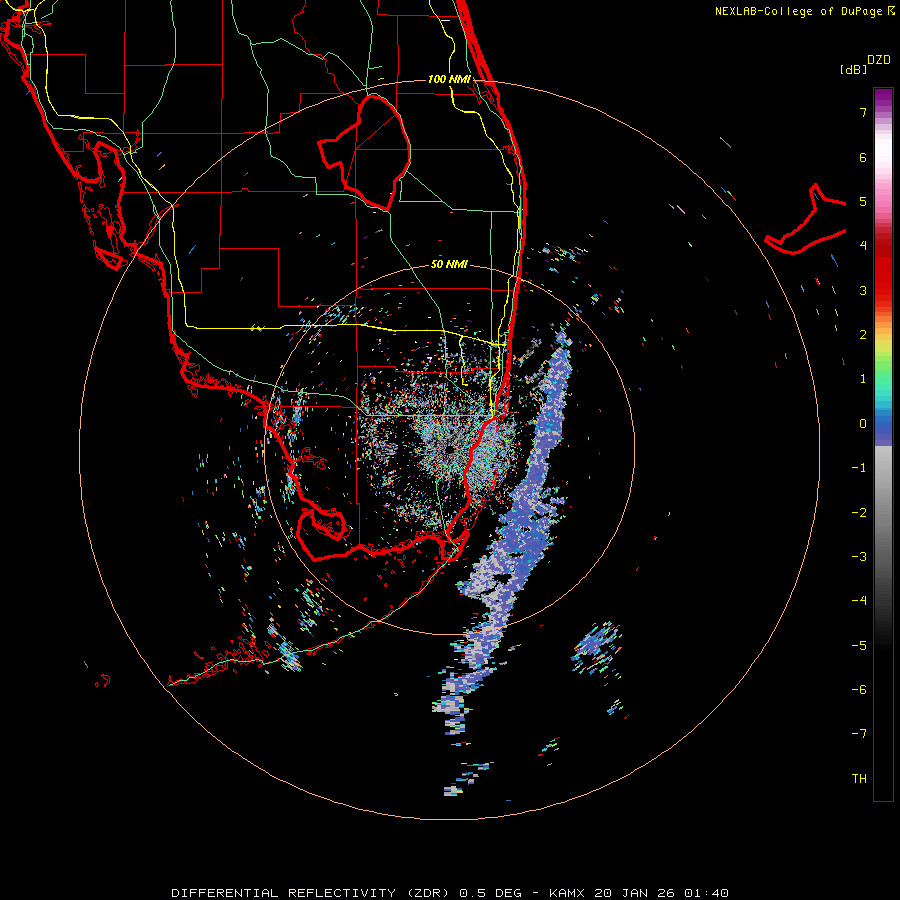Viewport: 900px width, 900px height.
Task: Click the 100 NMI range ring label
Action: click(449, 79)
